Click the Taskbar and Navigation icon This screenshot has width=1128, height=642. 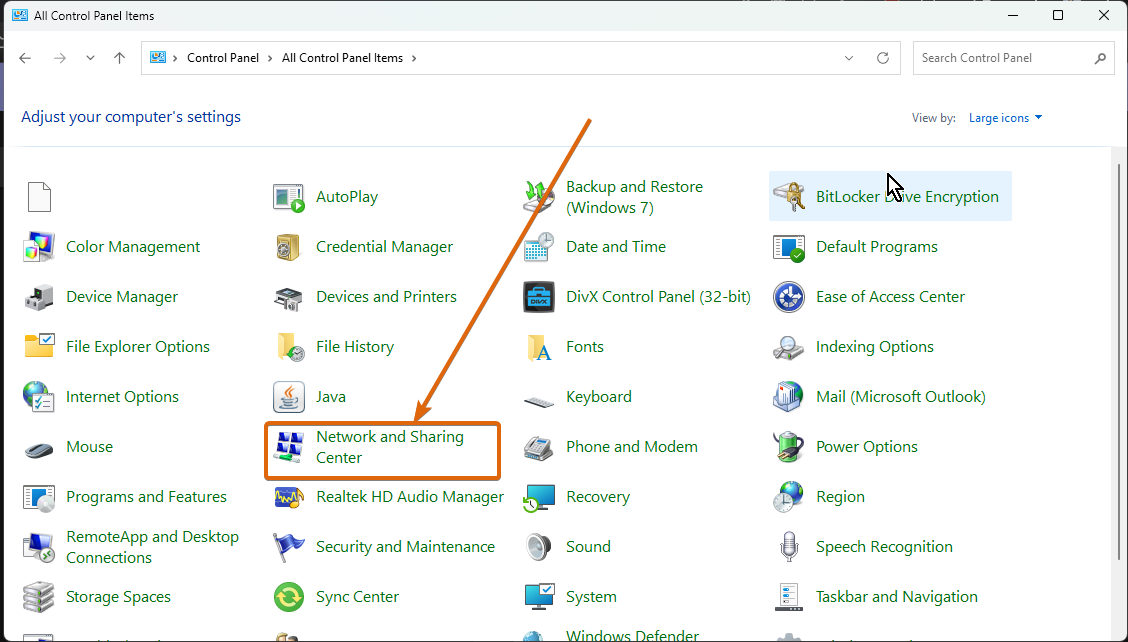click(x=788, y=597)
